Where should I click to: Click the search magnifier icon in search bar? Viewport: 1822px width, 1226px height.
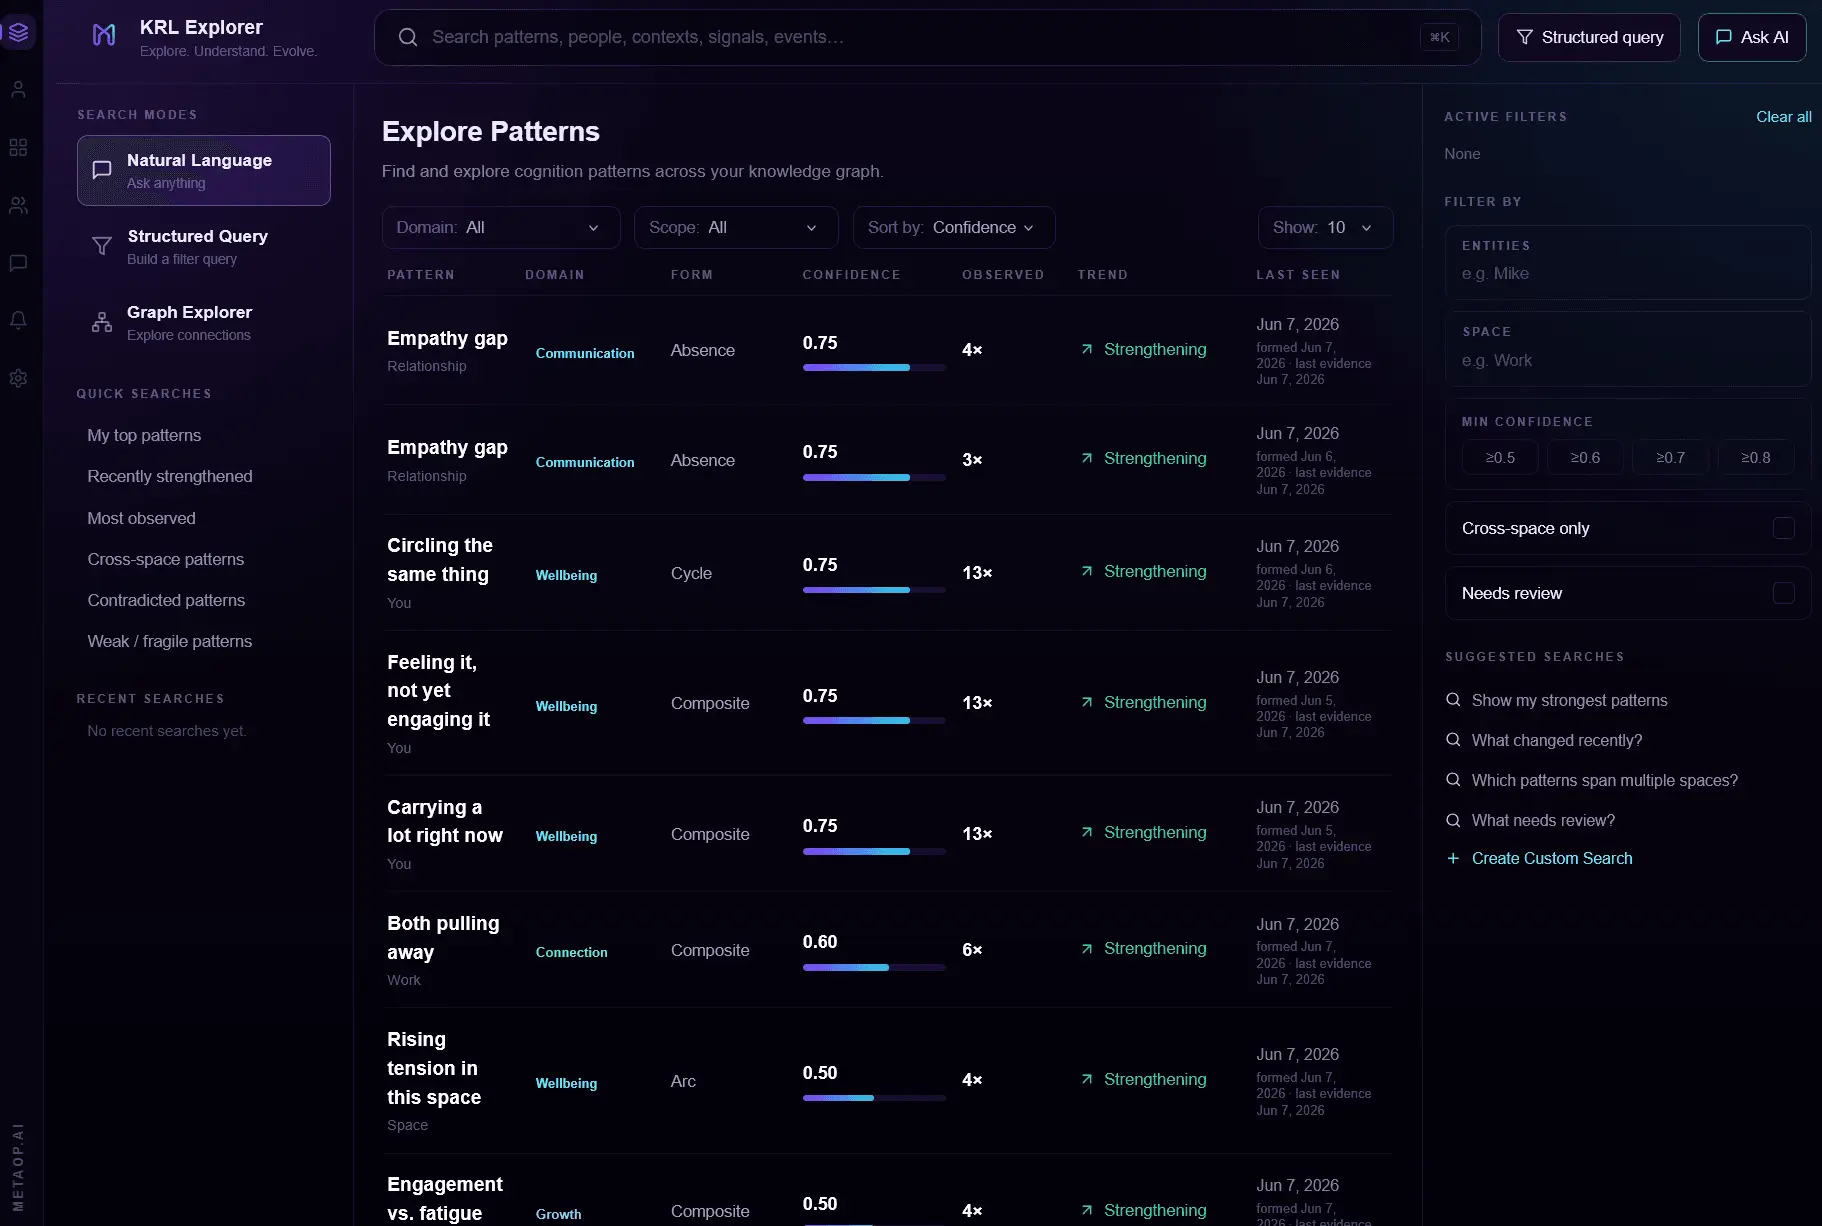pyautogui.click(x=407, y=37)
